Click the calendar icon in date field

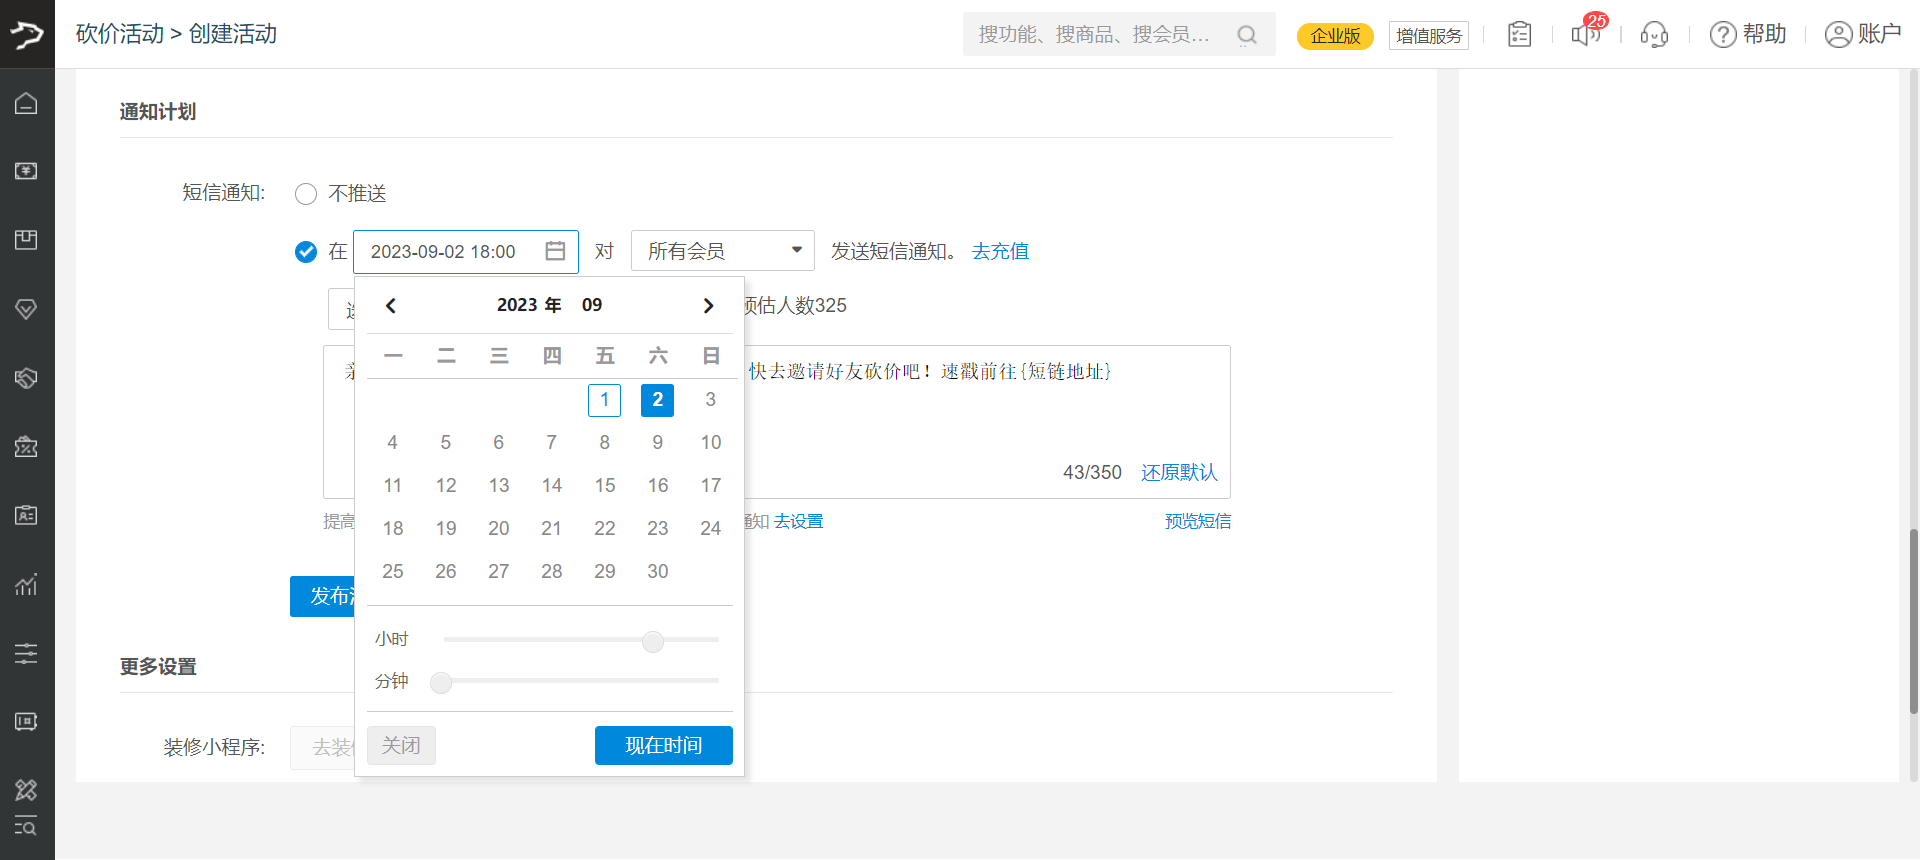(x=555, y=251)
